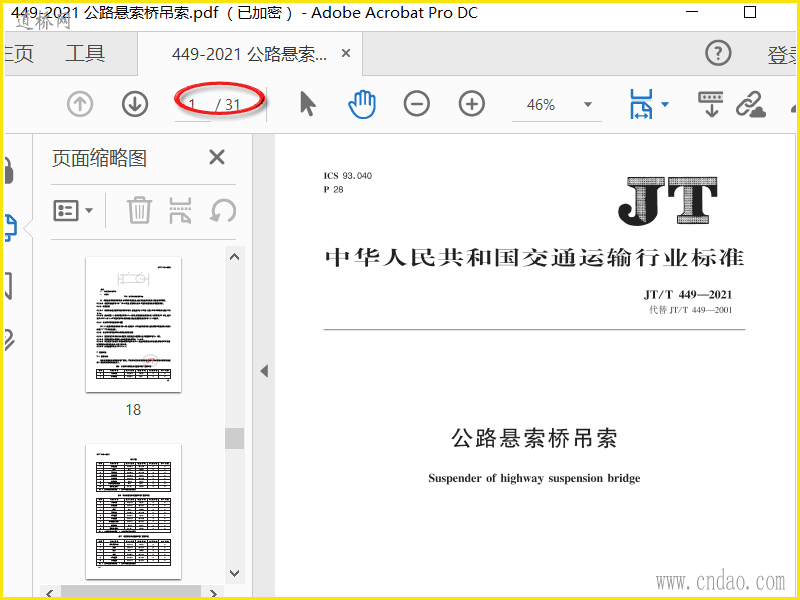This screenshot has height=600, width=800.
Task: Open the bookmarks sidebar icon
Action: (x=8, y=286)
